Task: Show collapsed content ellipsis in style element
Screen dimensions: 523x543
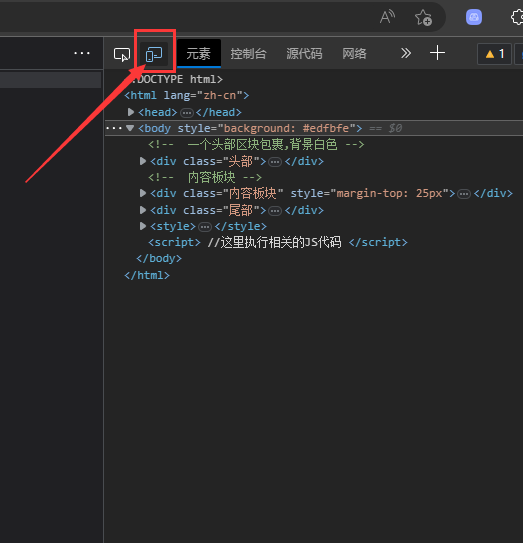Action: pos(205,227)
